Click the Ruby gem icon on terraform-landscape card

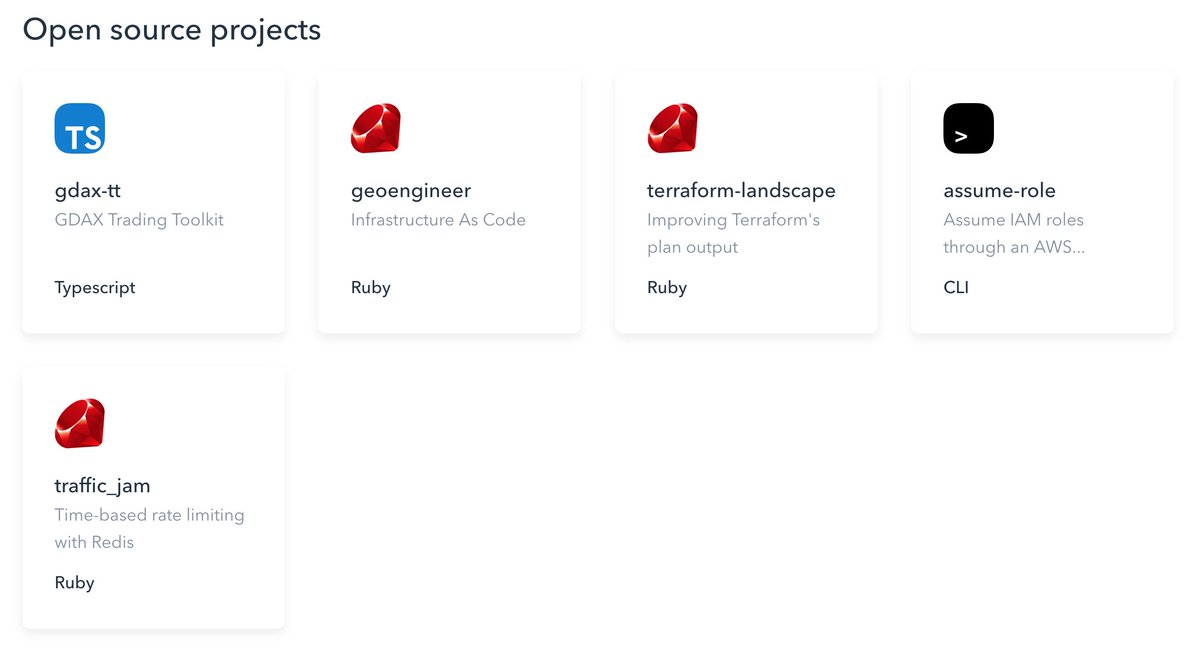coord(672,128)
